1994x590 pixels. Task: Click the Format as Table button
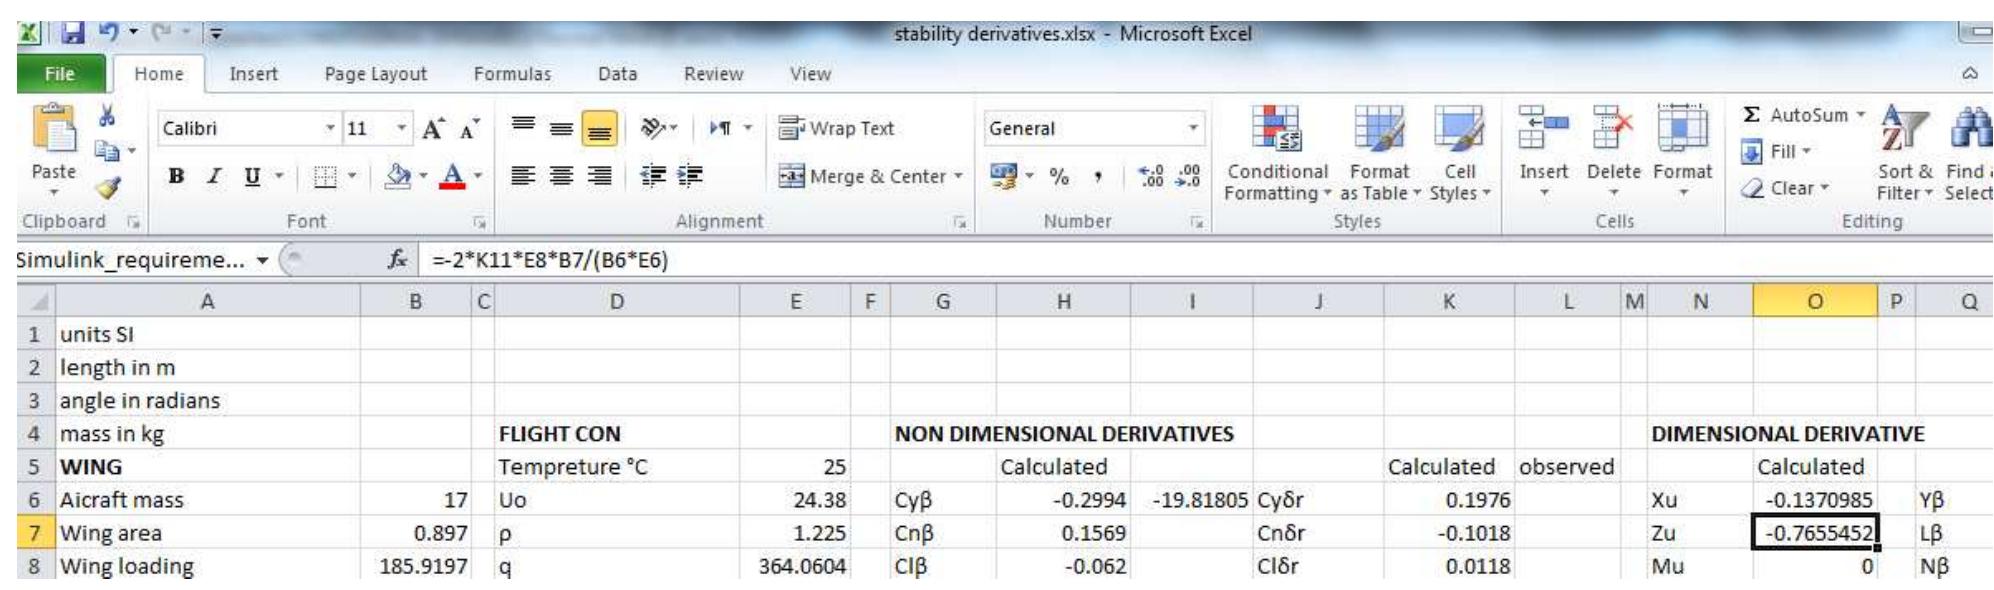tap(1378, 154)
